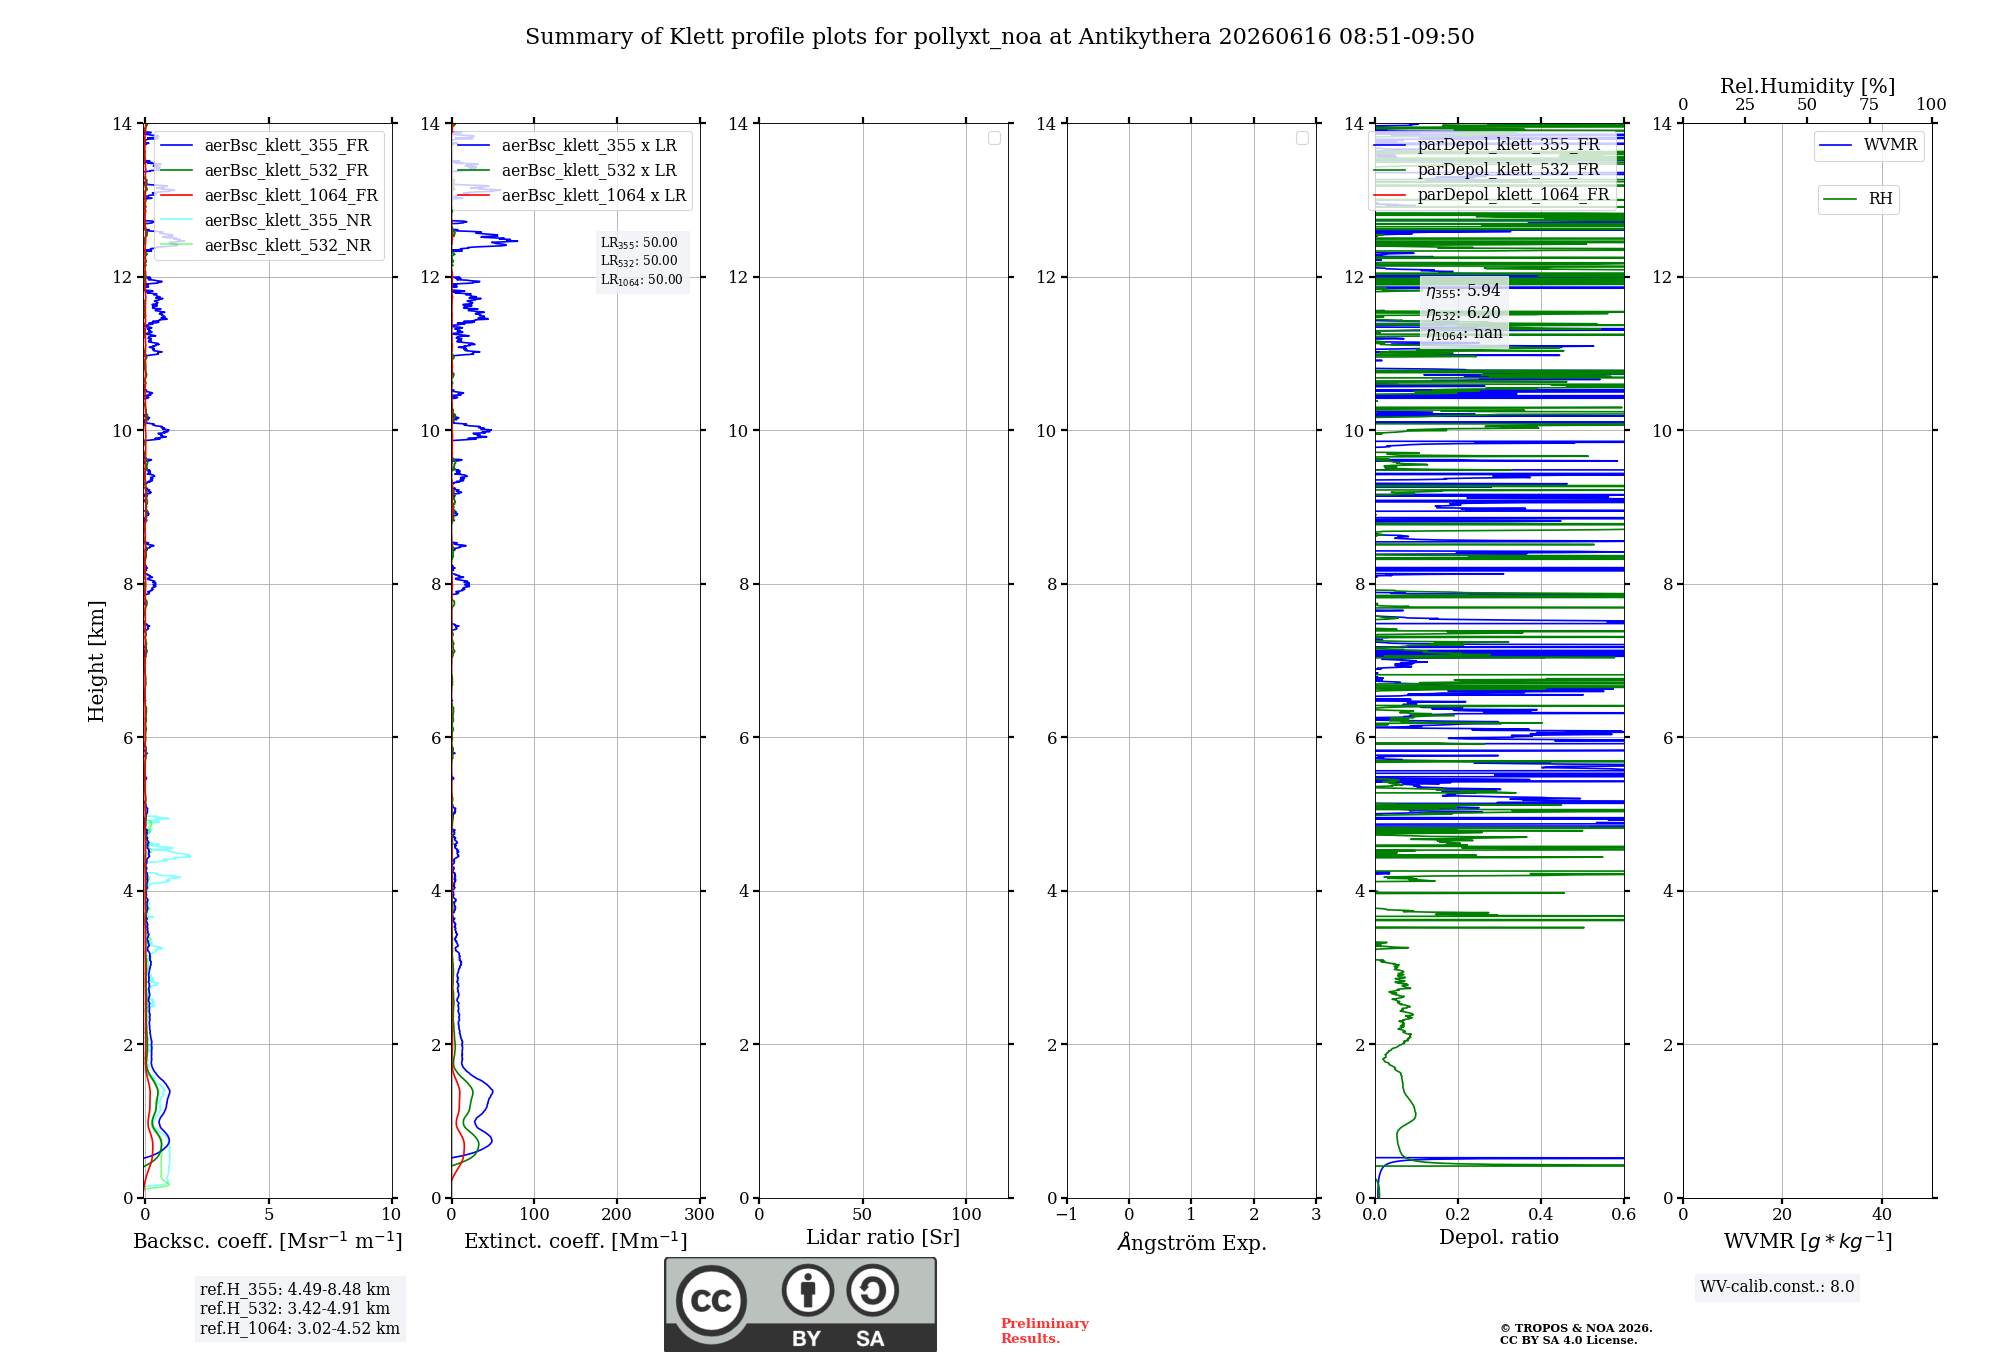Click the RH legend label
Screen dimensions: 2000x1360
[1880, 199]
